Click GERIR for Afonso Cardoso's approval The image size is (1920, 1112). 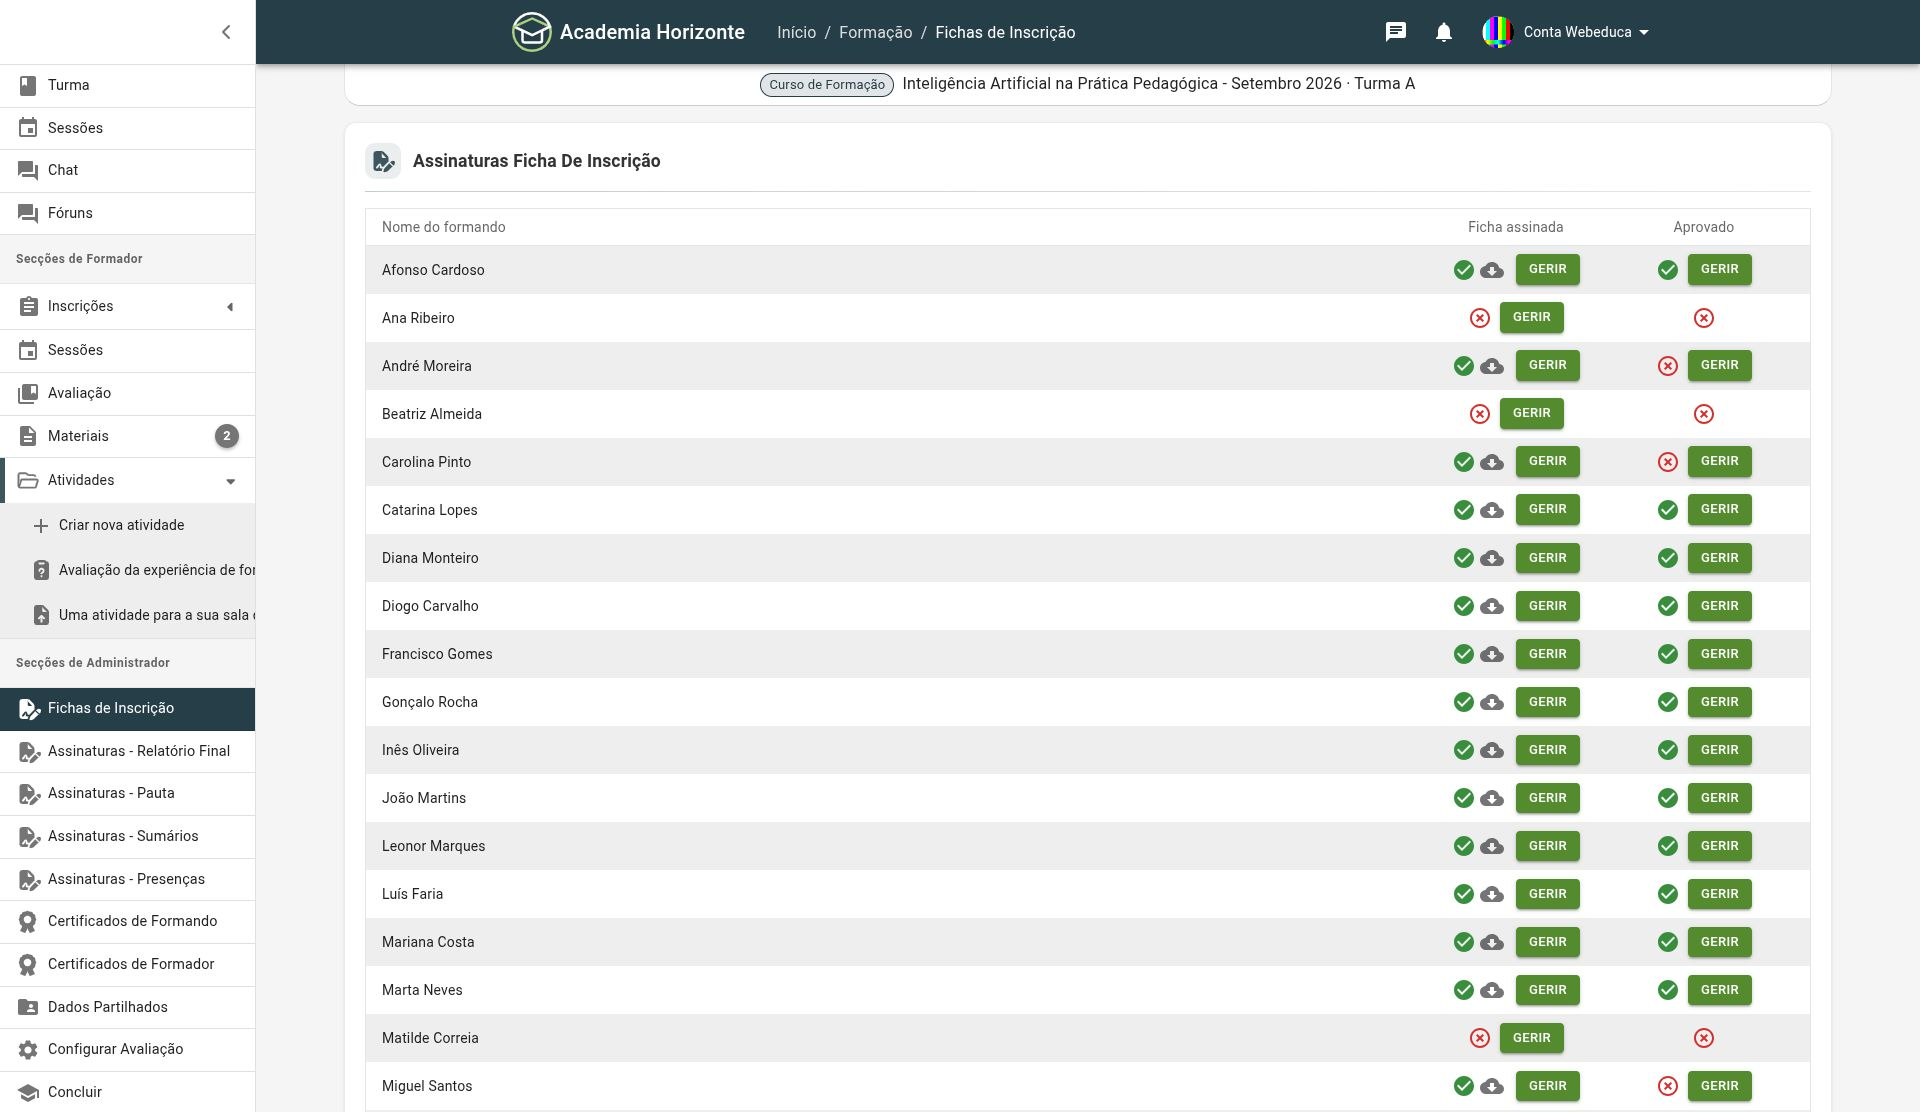[1720, 269]
